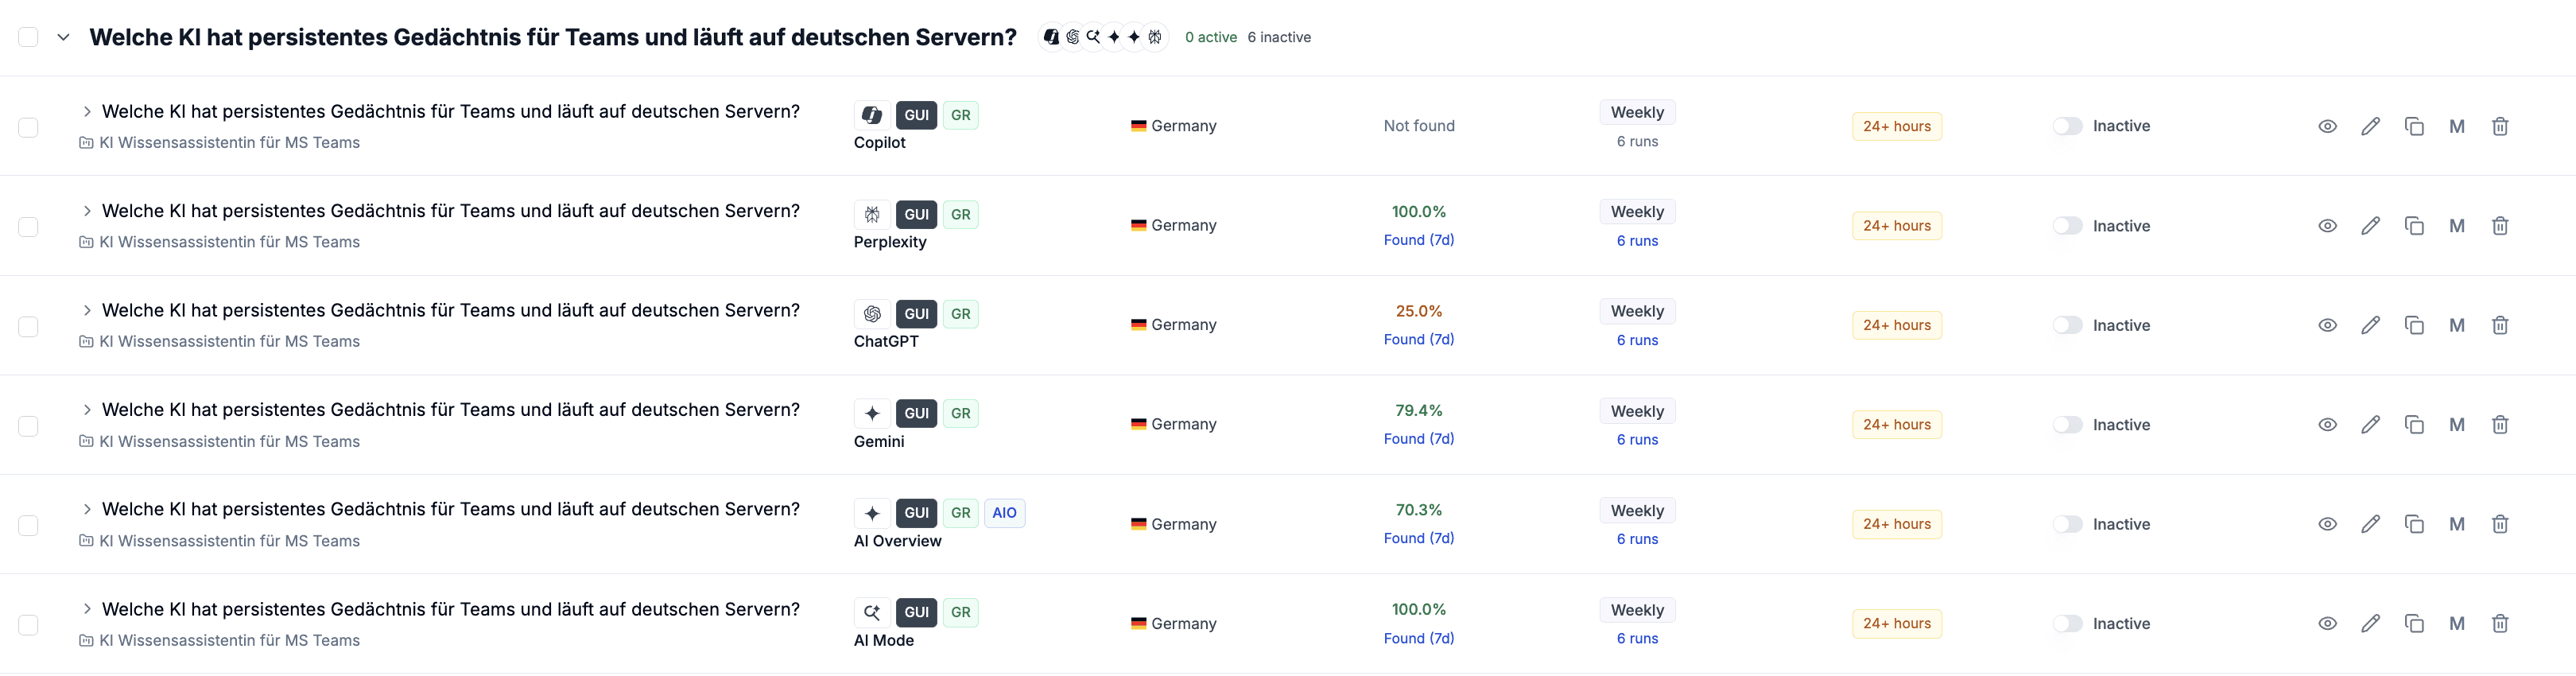Delete the Perplexity prompt row

tap(2500, 226)
